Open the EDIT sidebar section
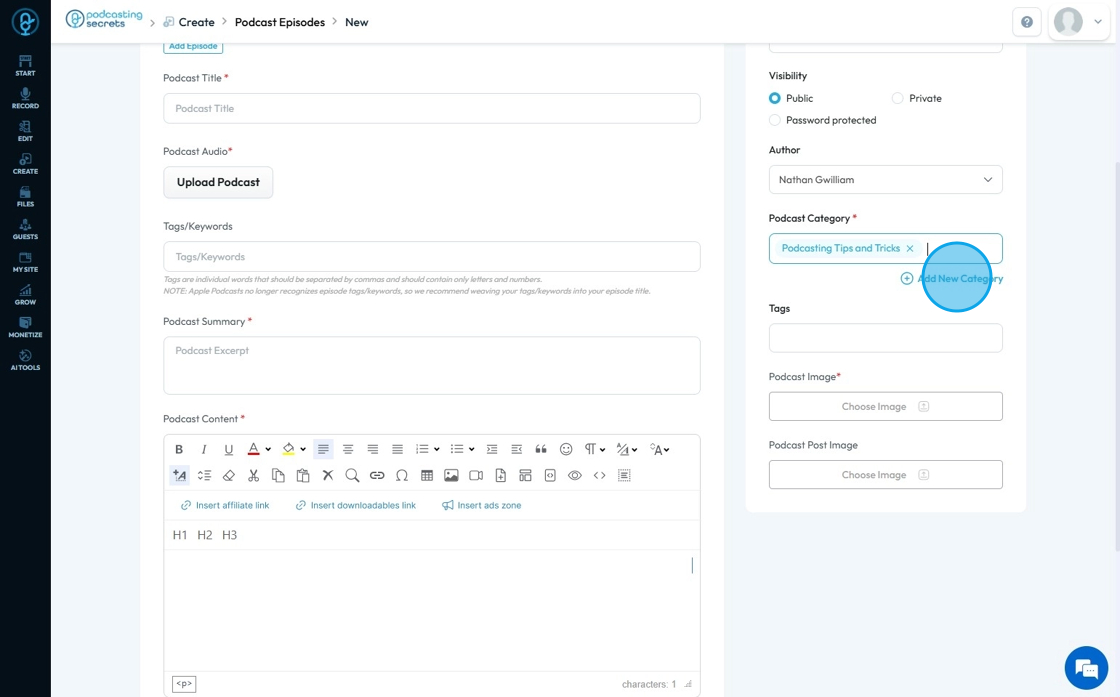 click(x=25, y=131)
